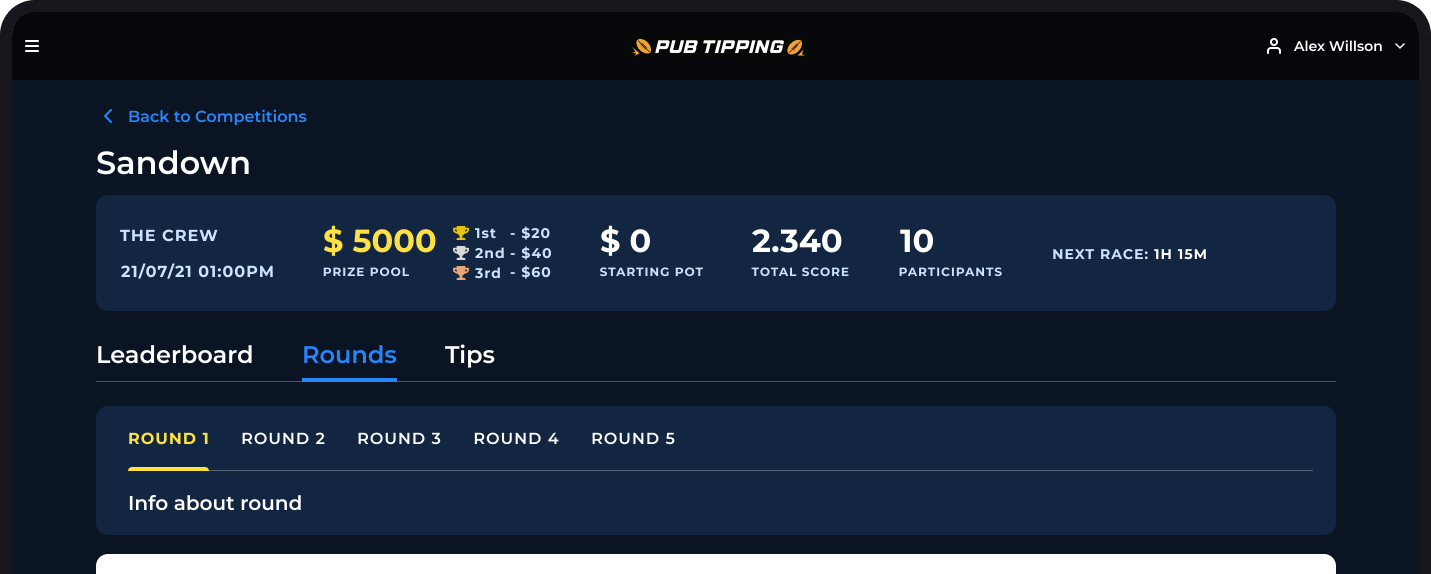1431x574 pixels.
Task: Click the back chevron arrow icon
Action: tap(108, 116)
